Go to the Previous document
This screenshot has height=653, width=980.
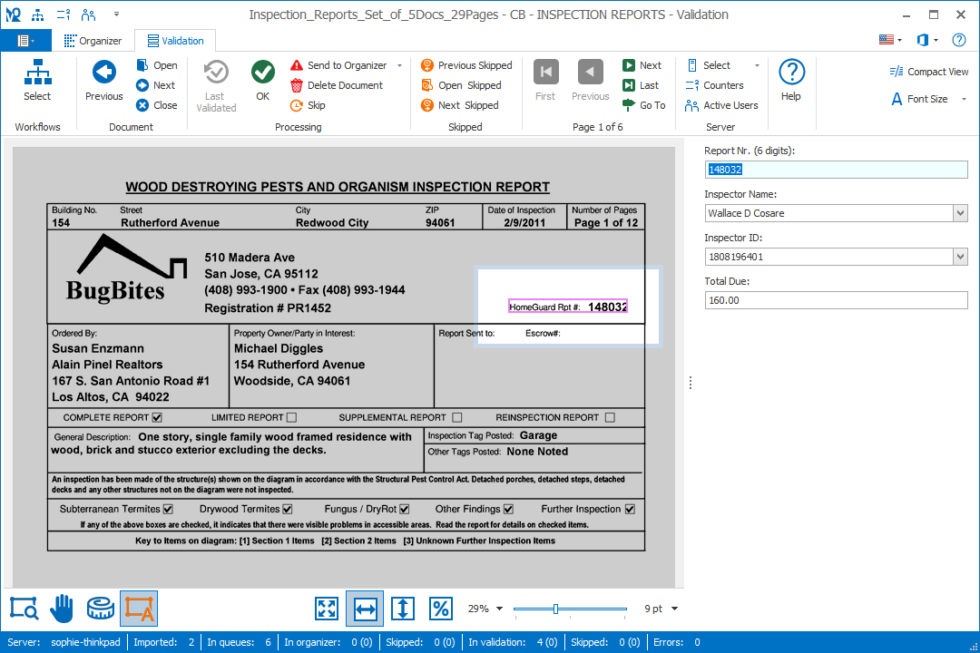(104, 81)
